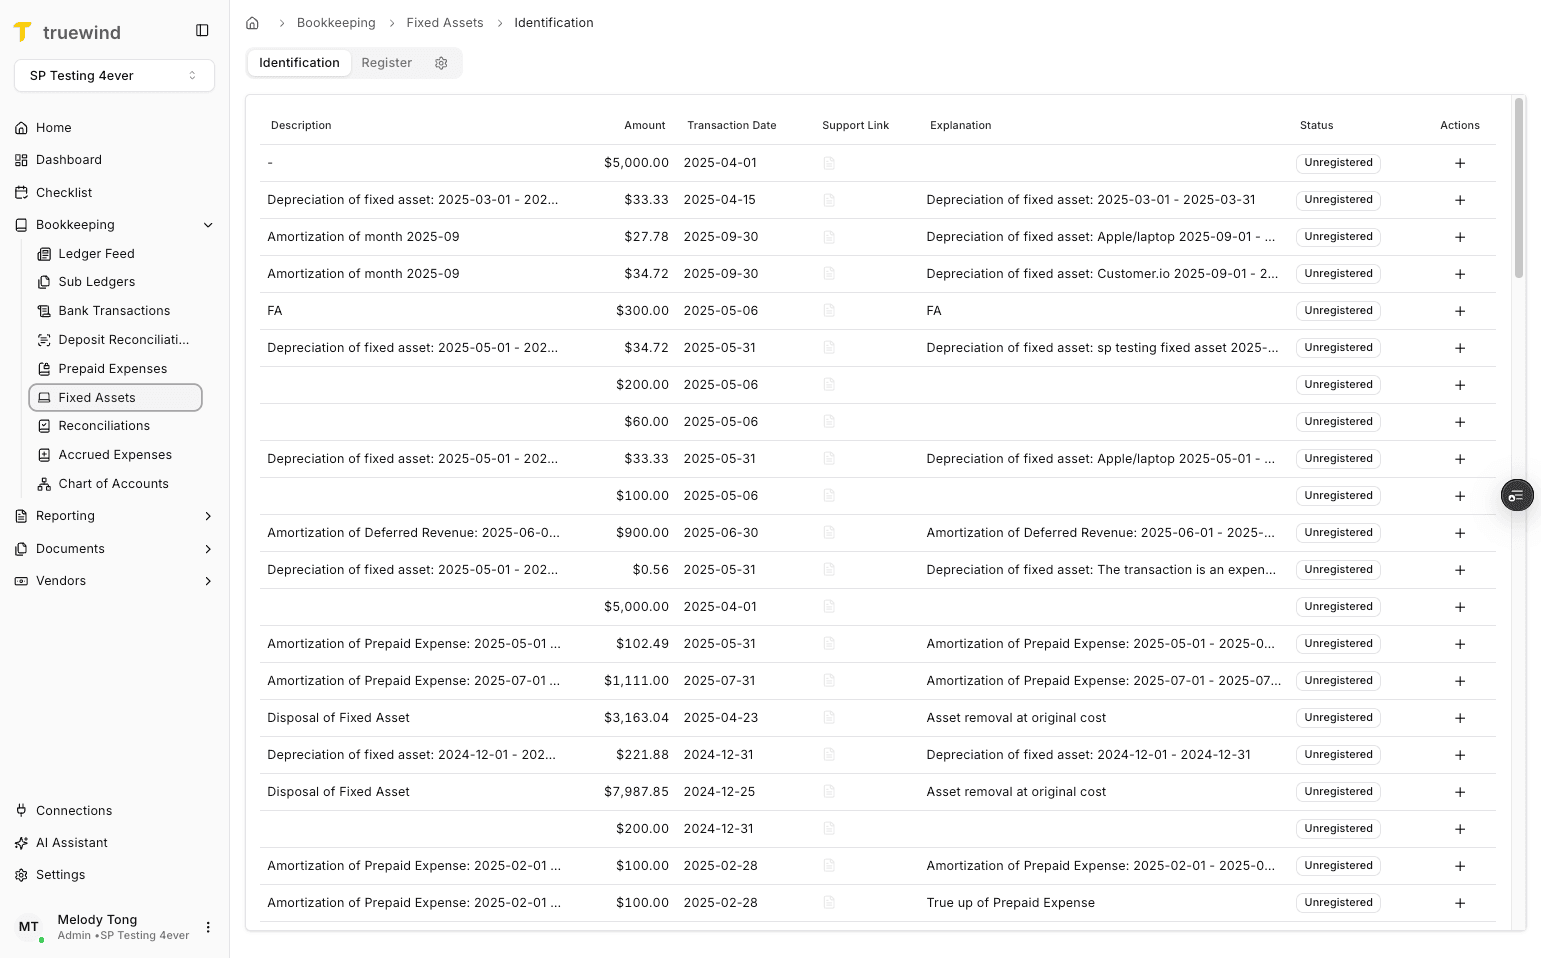Viewport: 1541px width, 958px height.
Task: Open the floating filter button on right edge
Action: click(1517, 495)
